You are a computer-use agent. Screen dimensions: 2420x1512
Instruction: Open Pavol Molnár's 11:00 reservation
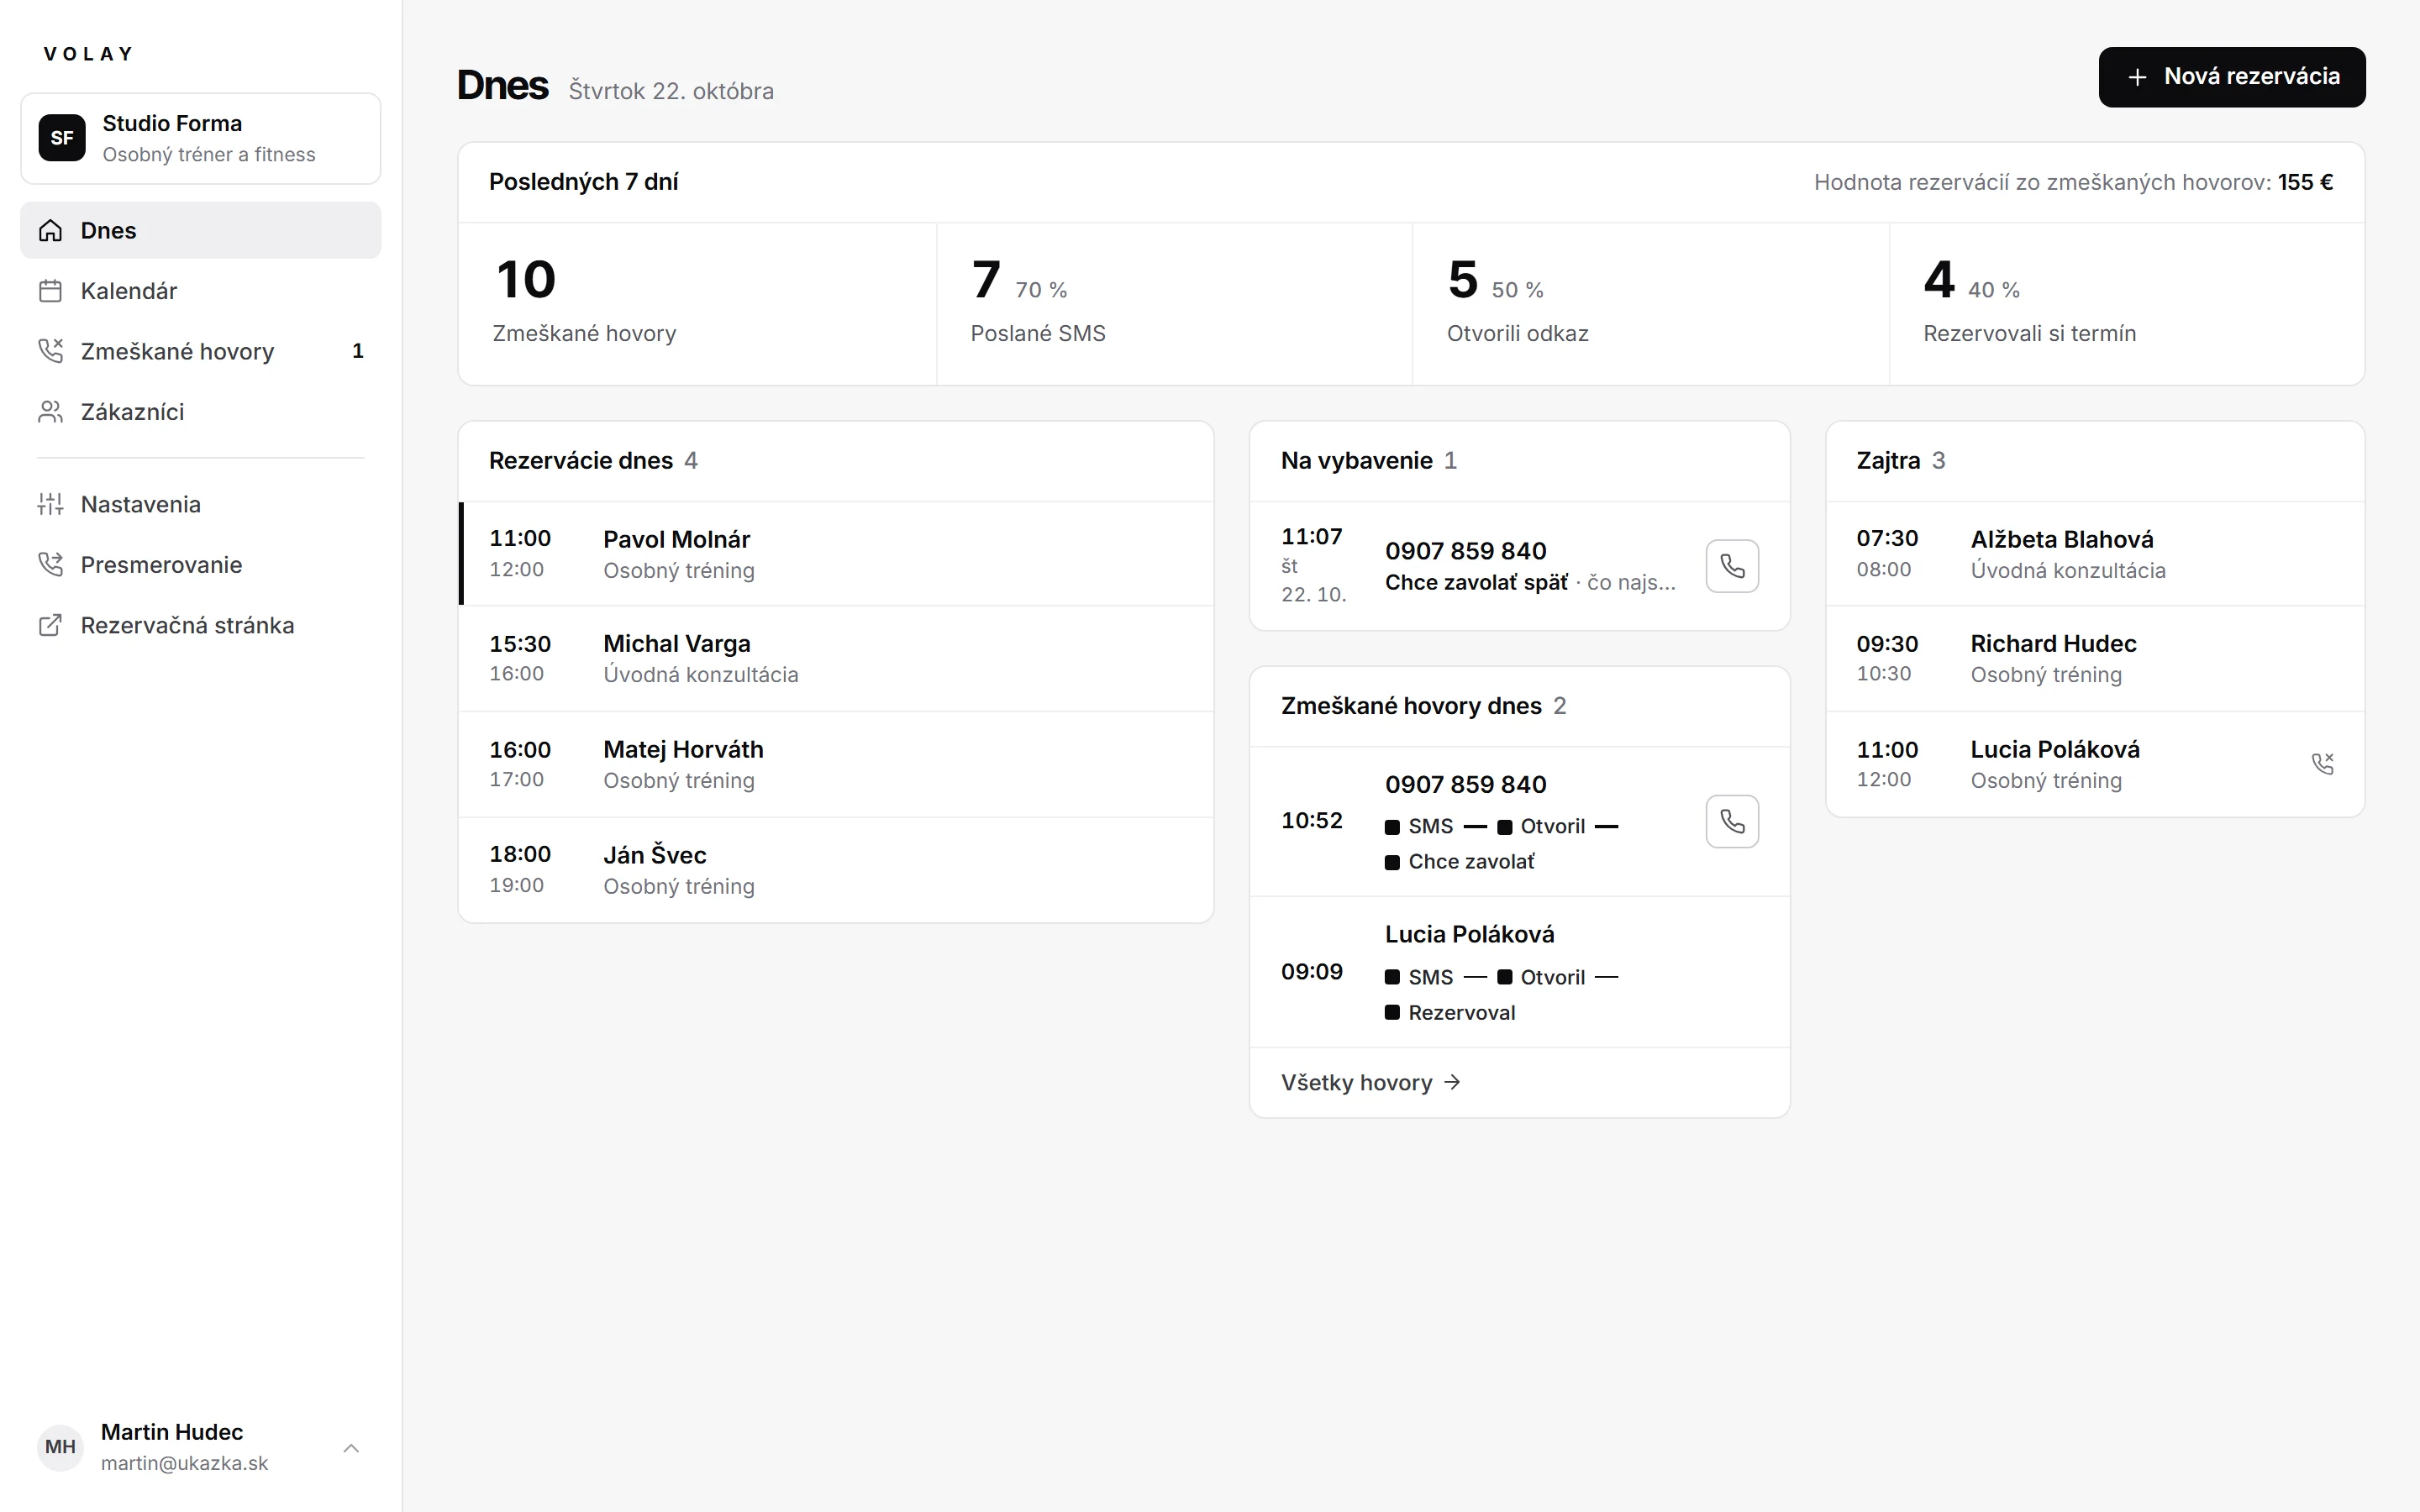click(836, 554)
